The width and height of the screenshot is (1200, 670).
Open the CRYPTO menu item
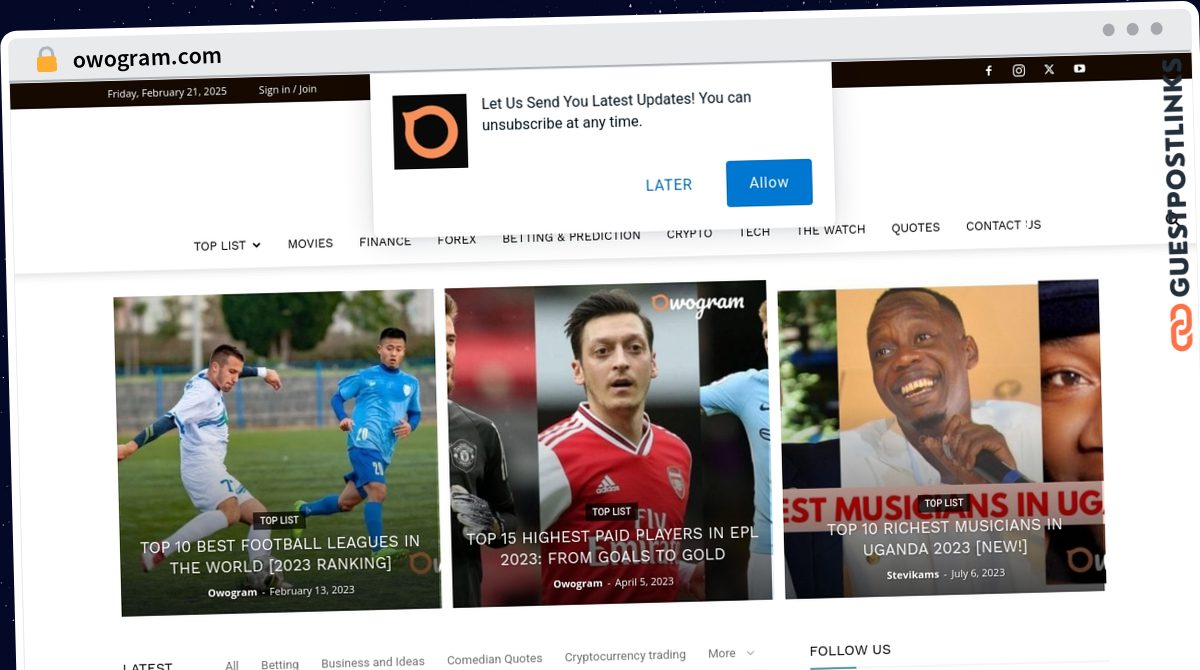689,234
